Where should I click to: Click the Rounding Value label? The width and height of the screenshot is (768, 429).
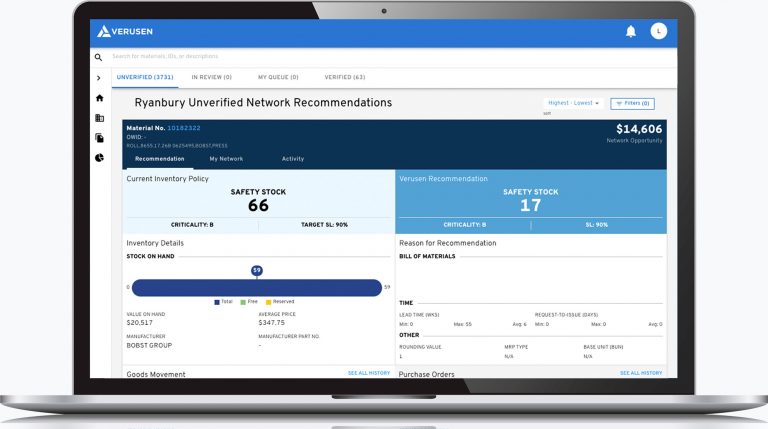pyautogui.click(x=420, y=347)
